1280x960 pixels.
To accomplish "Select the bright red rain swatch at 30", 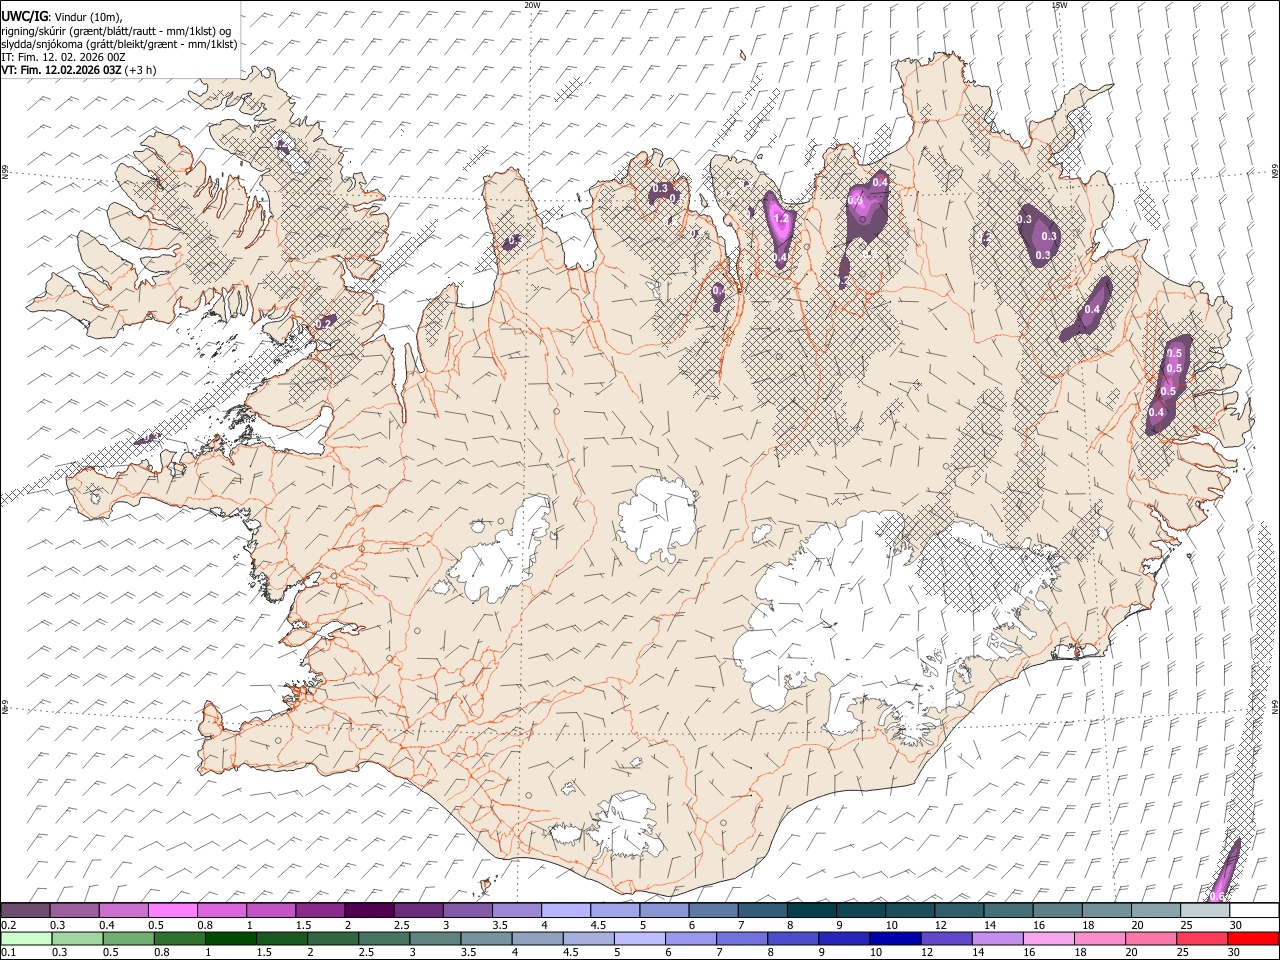I will (x=1252, y=938).
